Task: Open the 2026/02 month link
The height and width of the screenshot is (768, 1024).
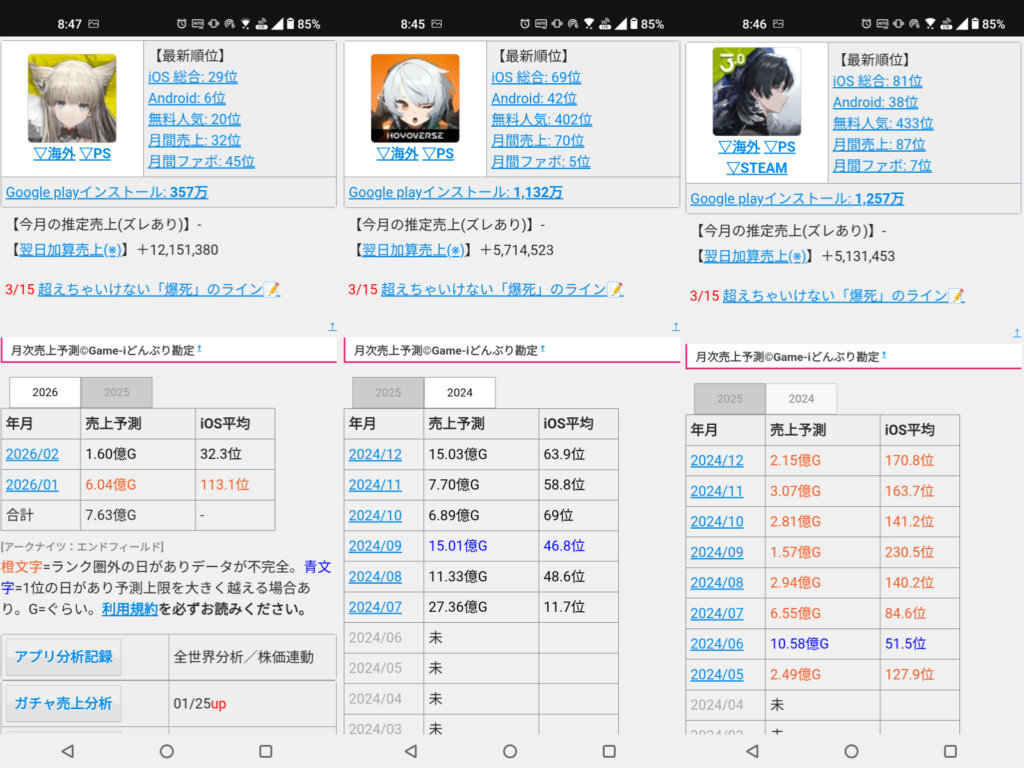Action: tap(32, 454)
